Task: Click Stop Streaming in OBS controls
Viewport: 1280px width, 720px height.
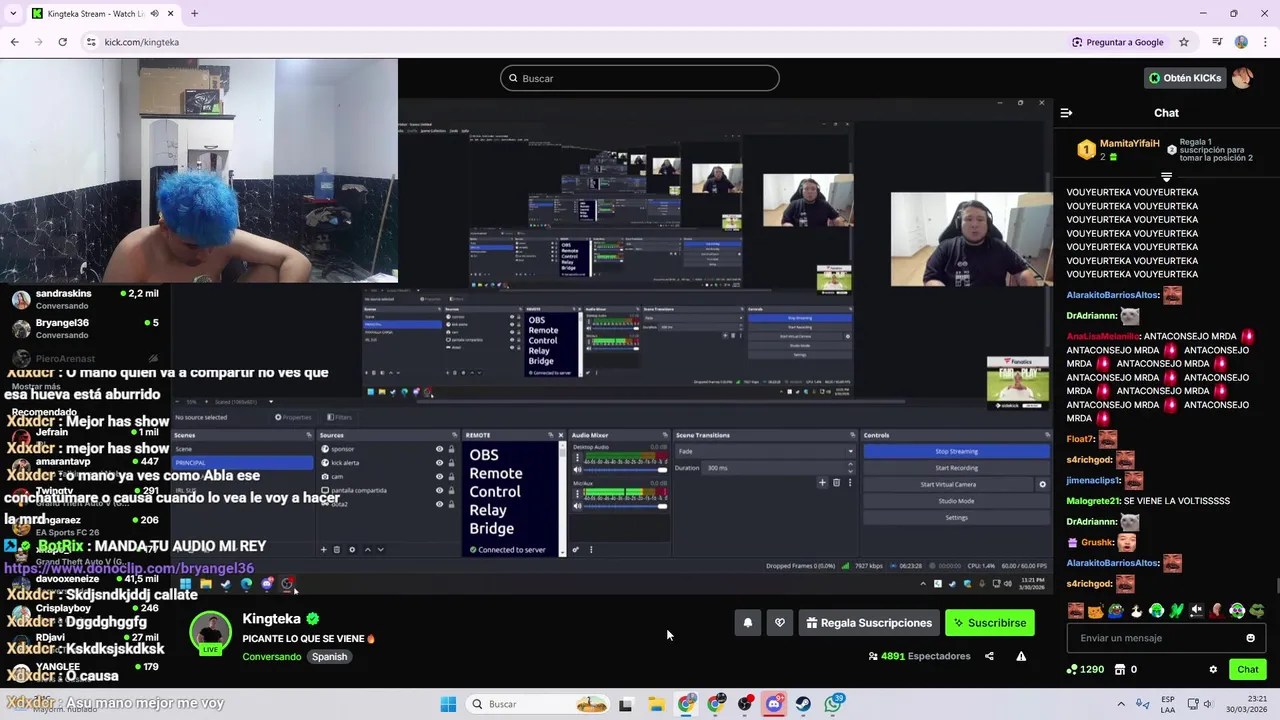Action: (956, 451)
